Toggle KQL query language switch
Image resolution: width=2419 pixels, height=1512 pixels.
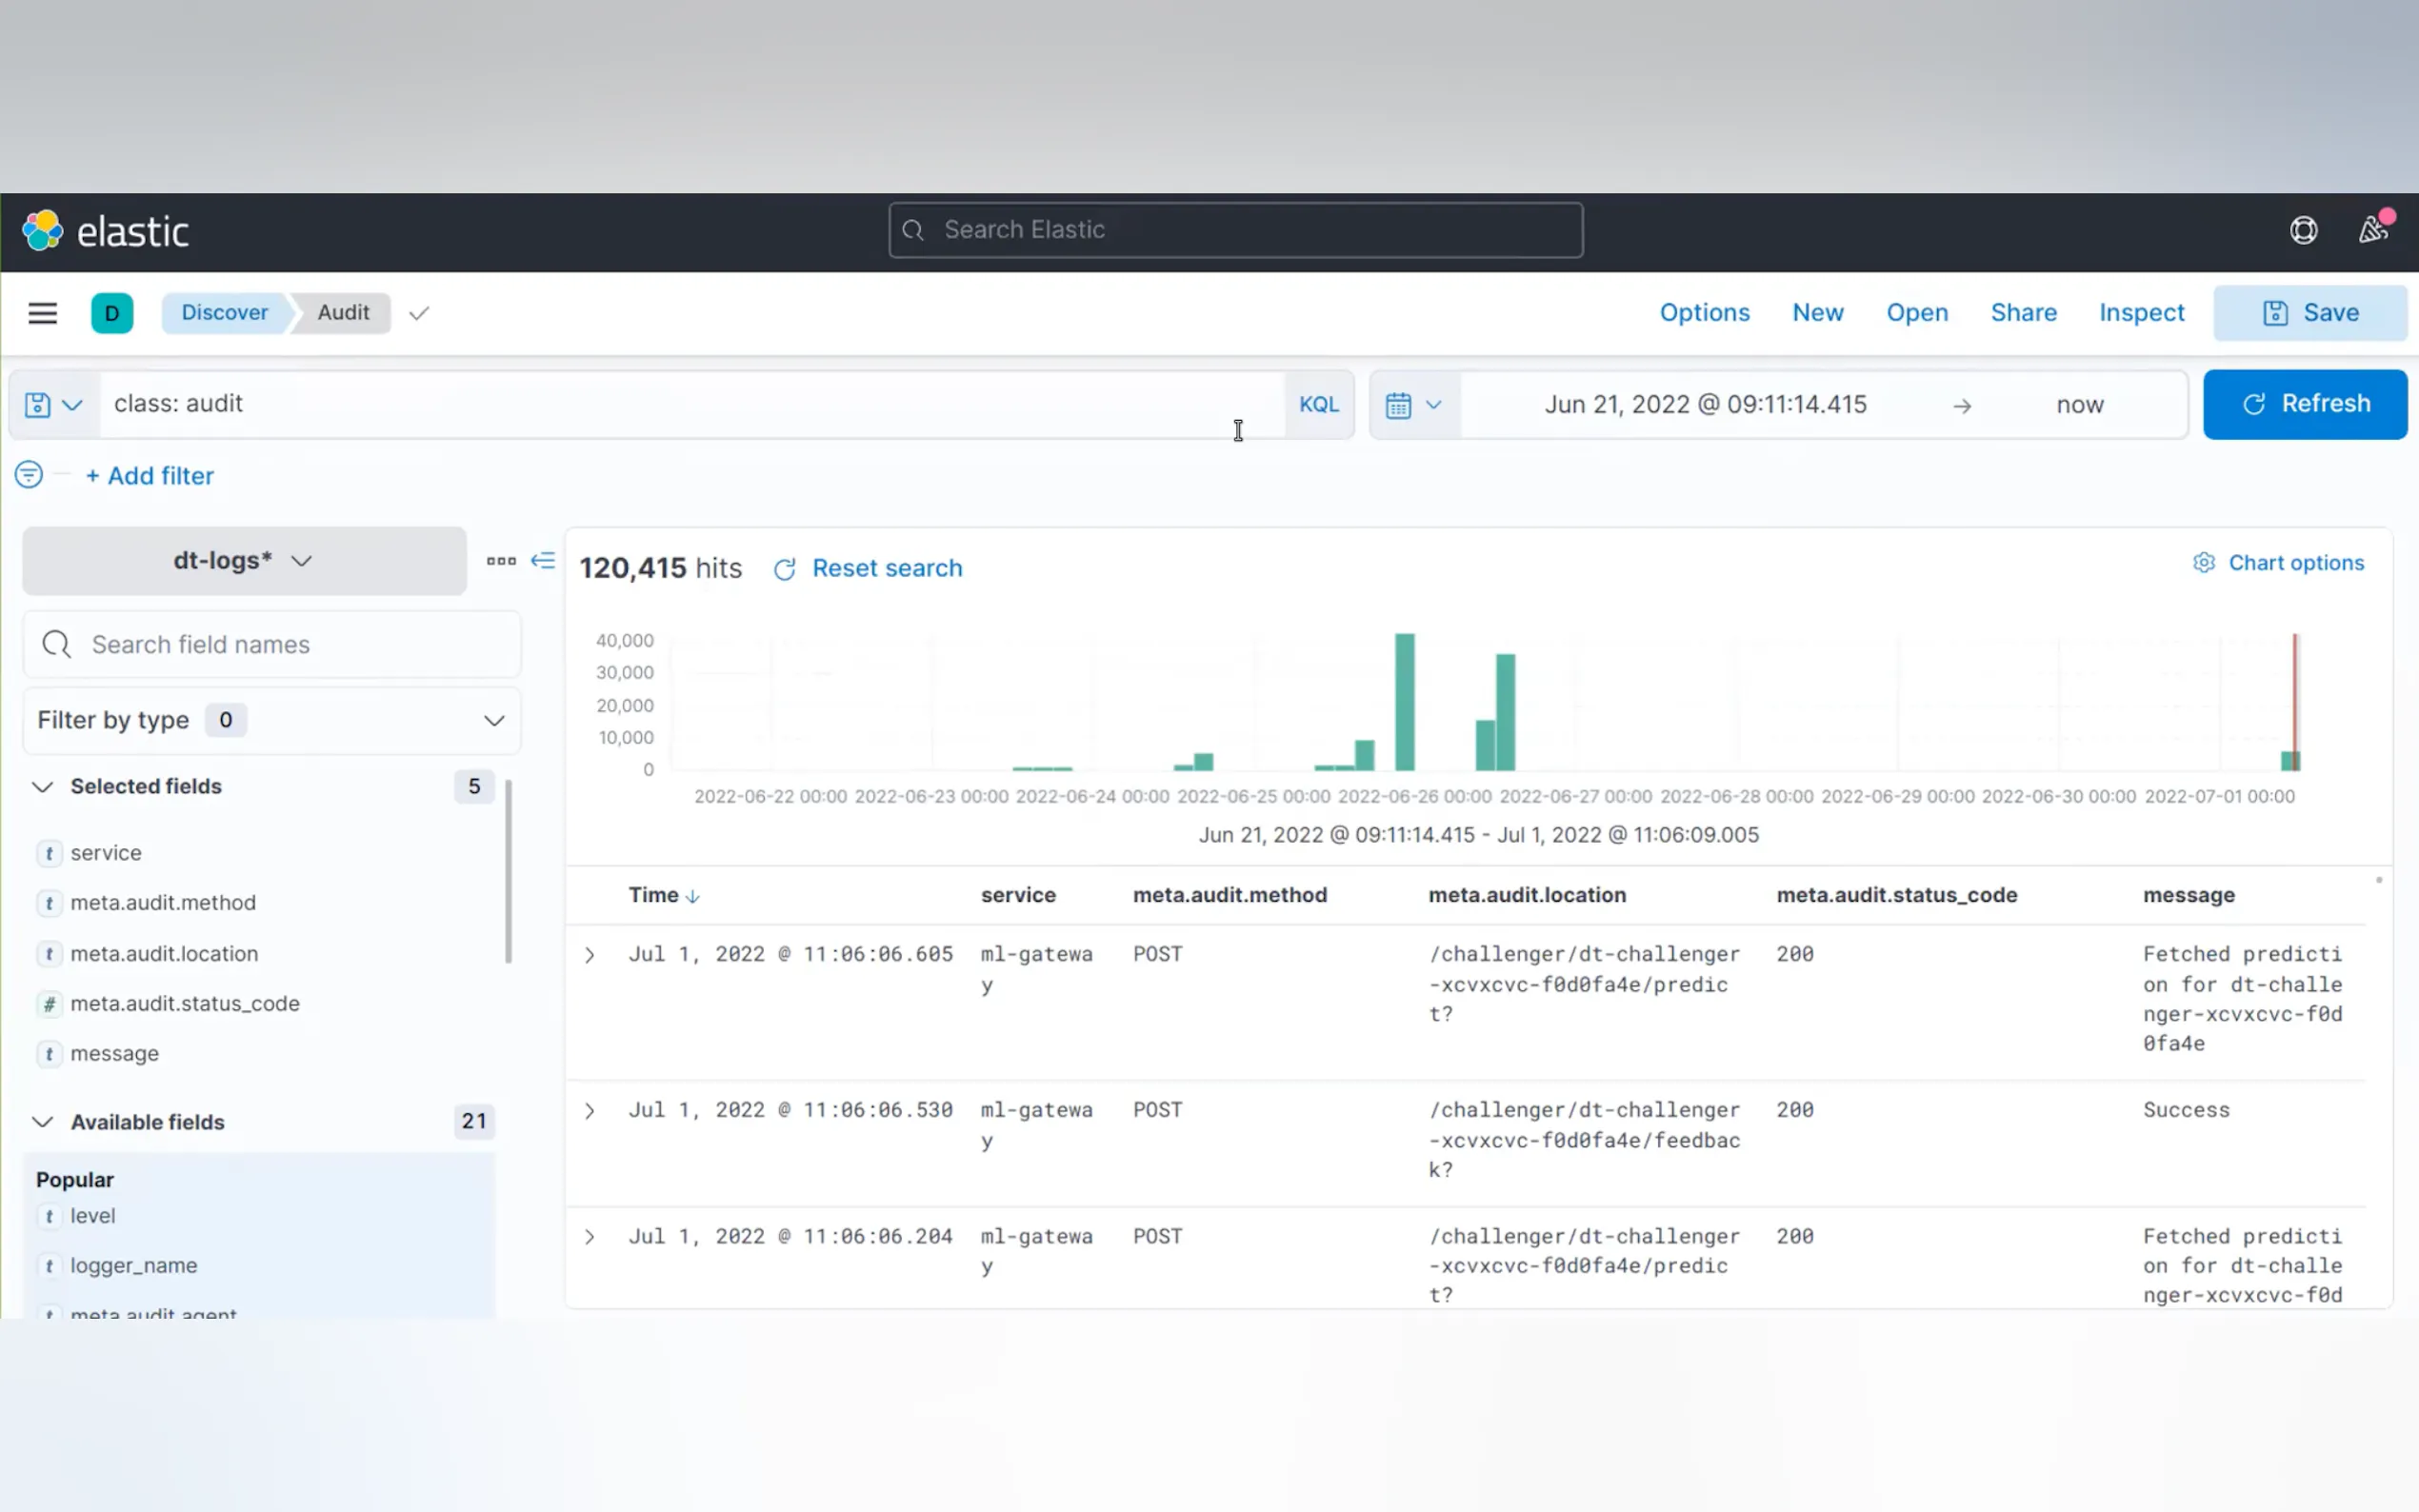[x=1318, y=405]
